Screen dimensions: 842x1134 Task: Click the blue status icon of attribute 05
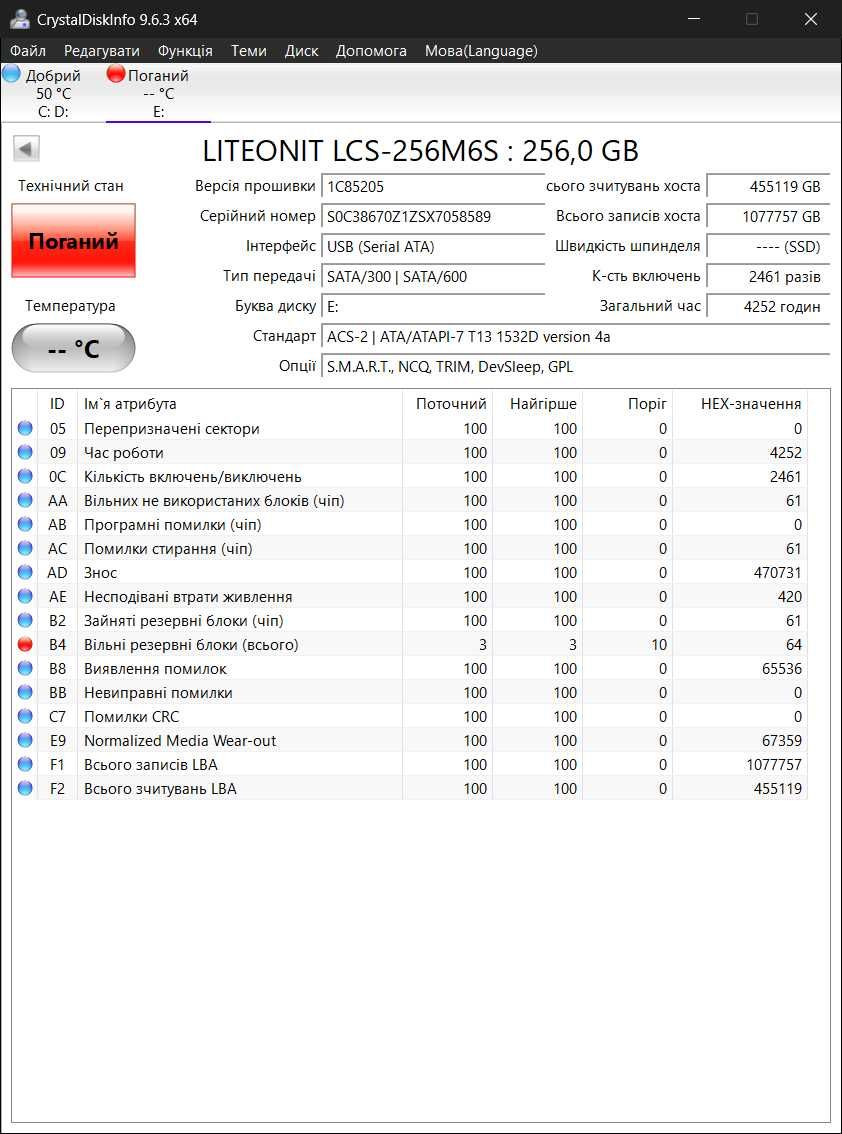pyautogui.click(x=25, y=429)
